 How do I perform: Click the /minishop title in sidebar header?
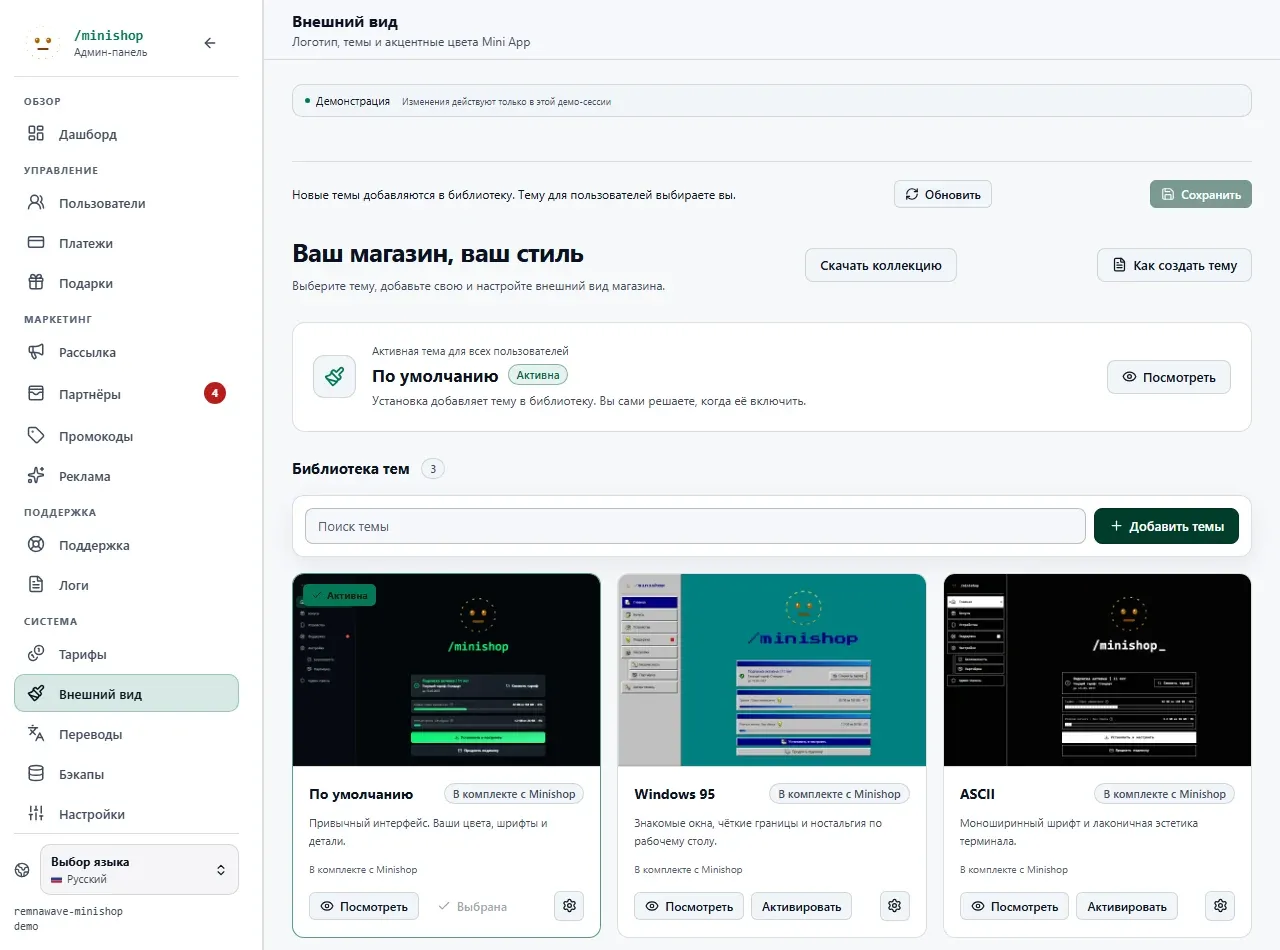(x=109, y=35)
